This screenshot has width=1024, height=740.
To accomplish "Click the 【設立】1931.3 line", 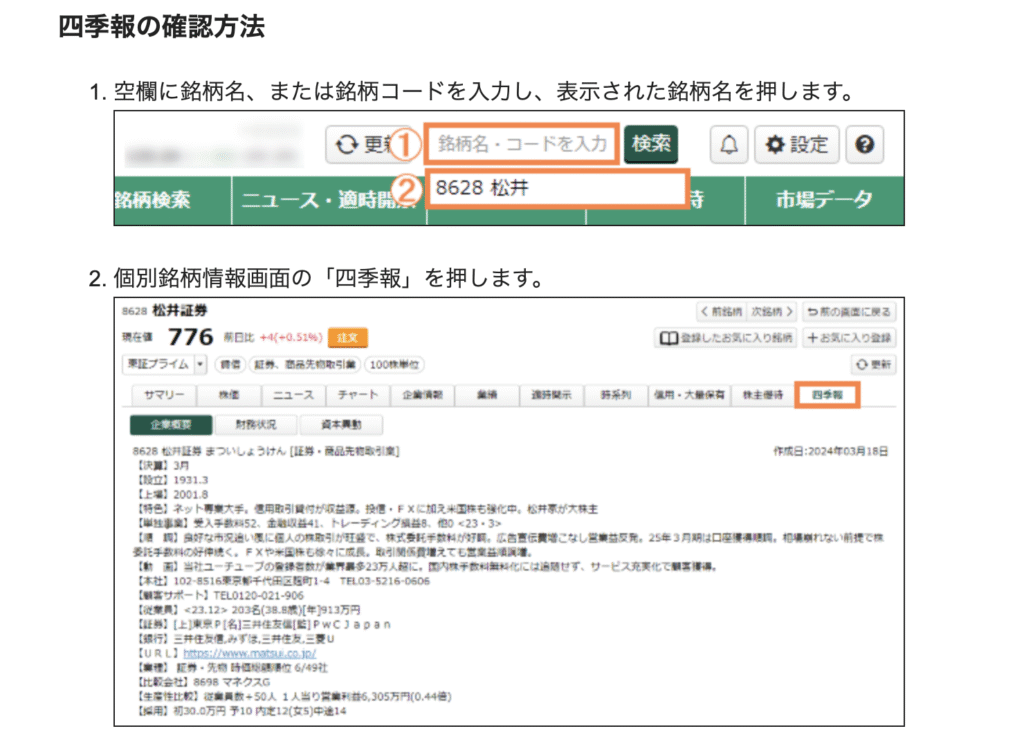I will [170, 481].
